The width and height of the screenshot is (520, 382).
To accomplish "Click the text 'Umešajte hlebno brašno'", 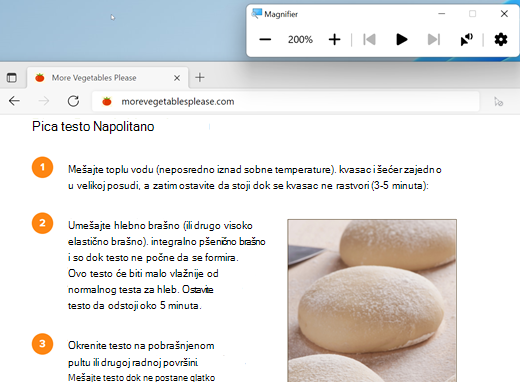I will click(x=124, y=226).
